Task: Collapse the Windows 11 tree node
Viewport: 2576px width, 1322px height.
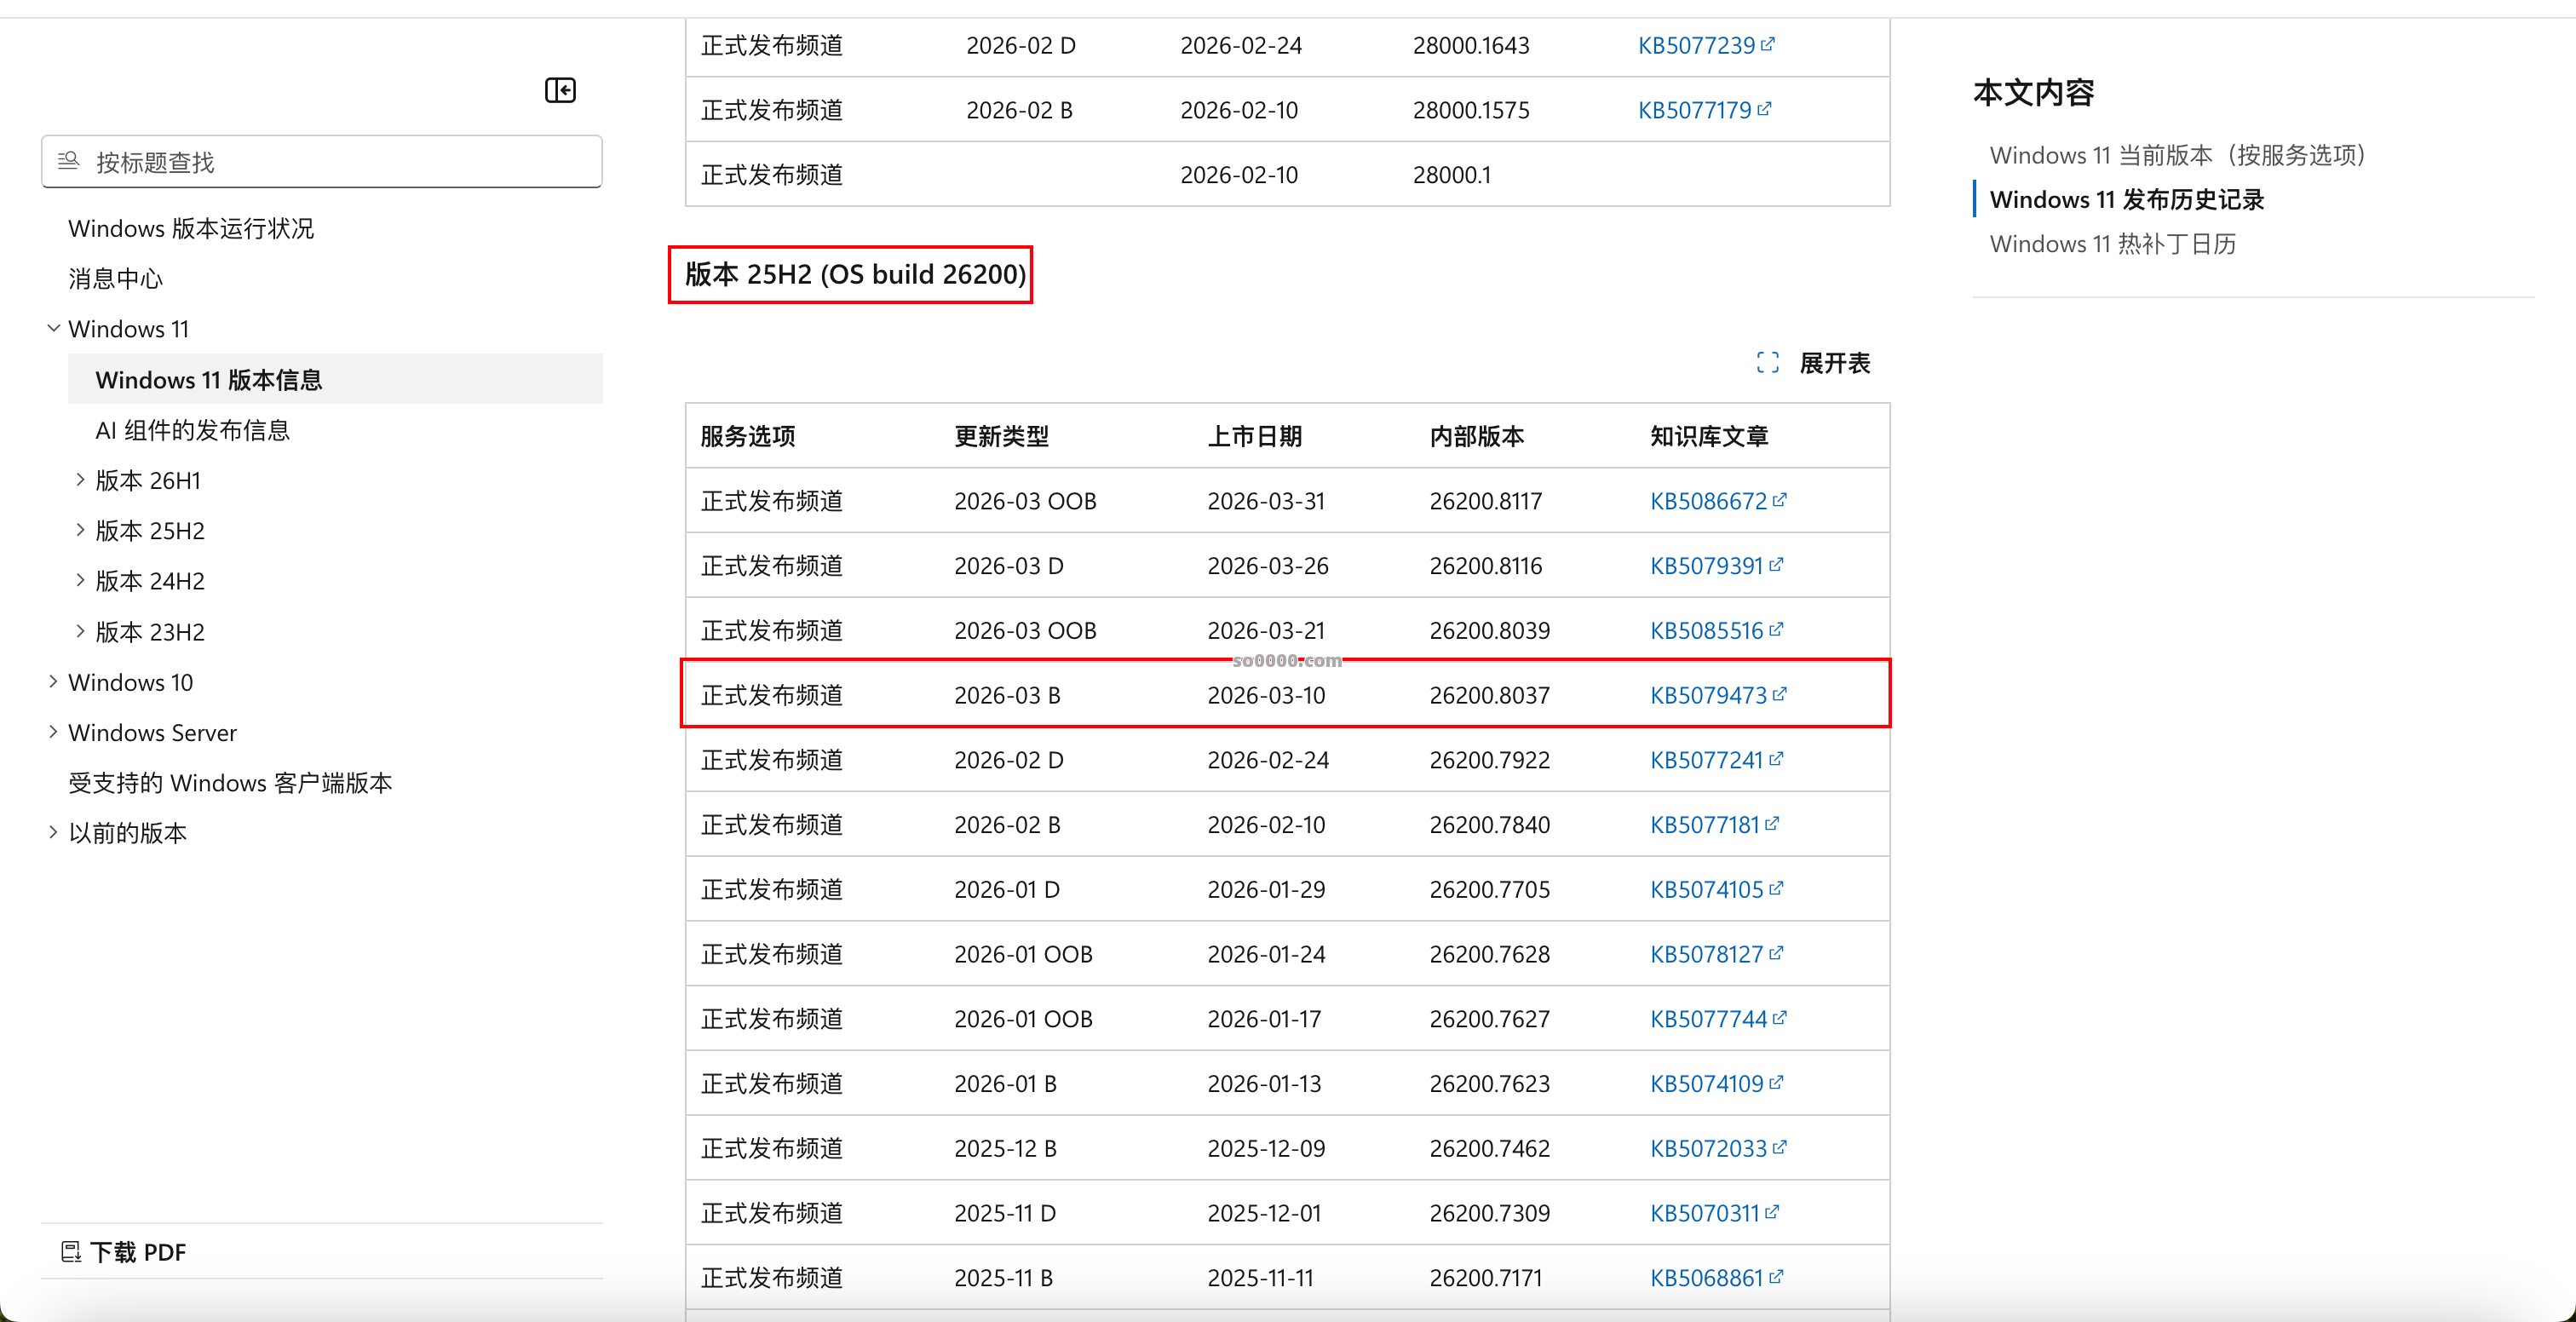Action: pos(54,328)
